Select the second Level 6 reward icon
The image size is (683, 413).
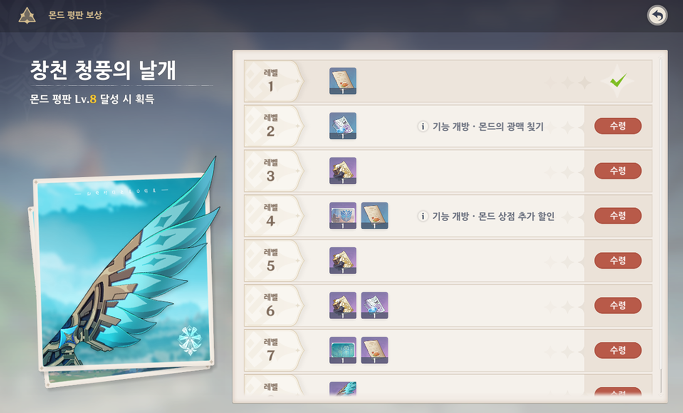375,305
